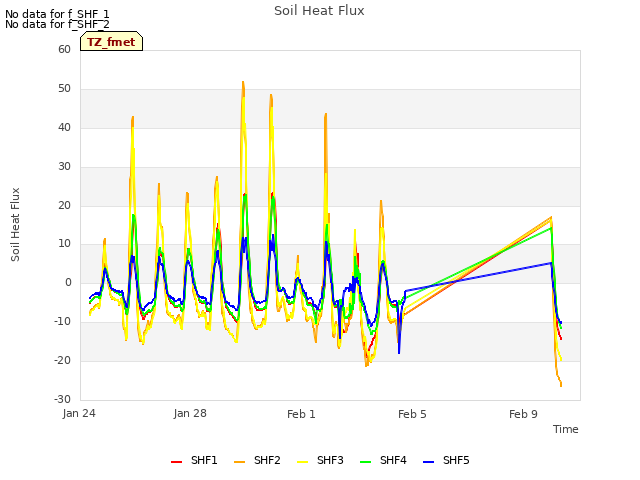Click the blue SHF5 legend color marker
This screenshot has width=640, height=480.
point(429,462)
